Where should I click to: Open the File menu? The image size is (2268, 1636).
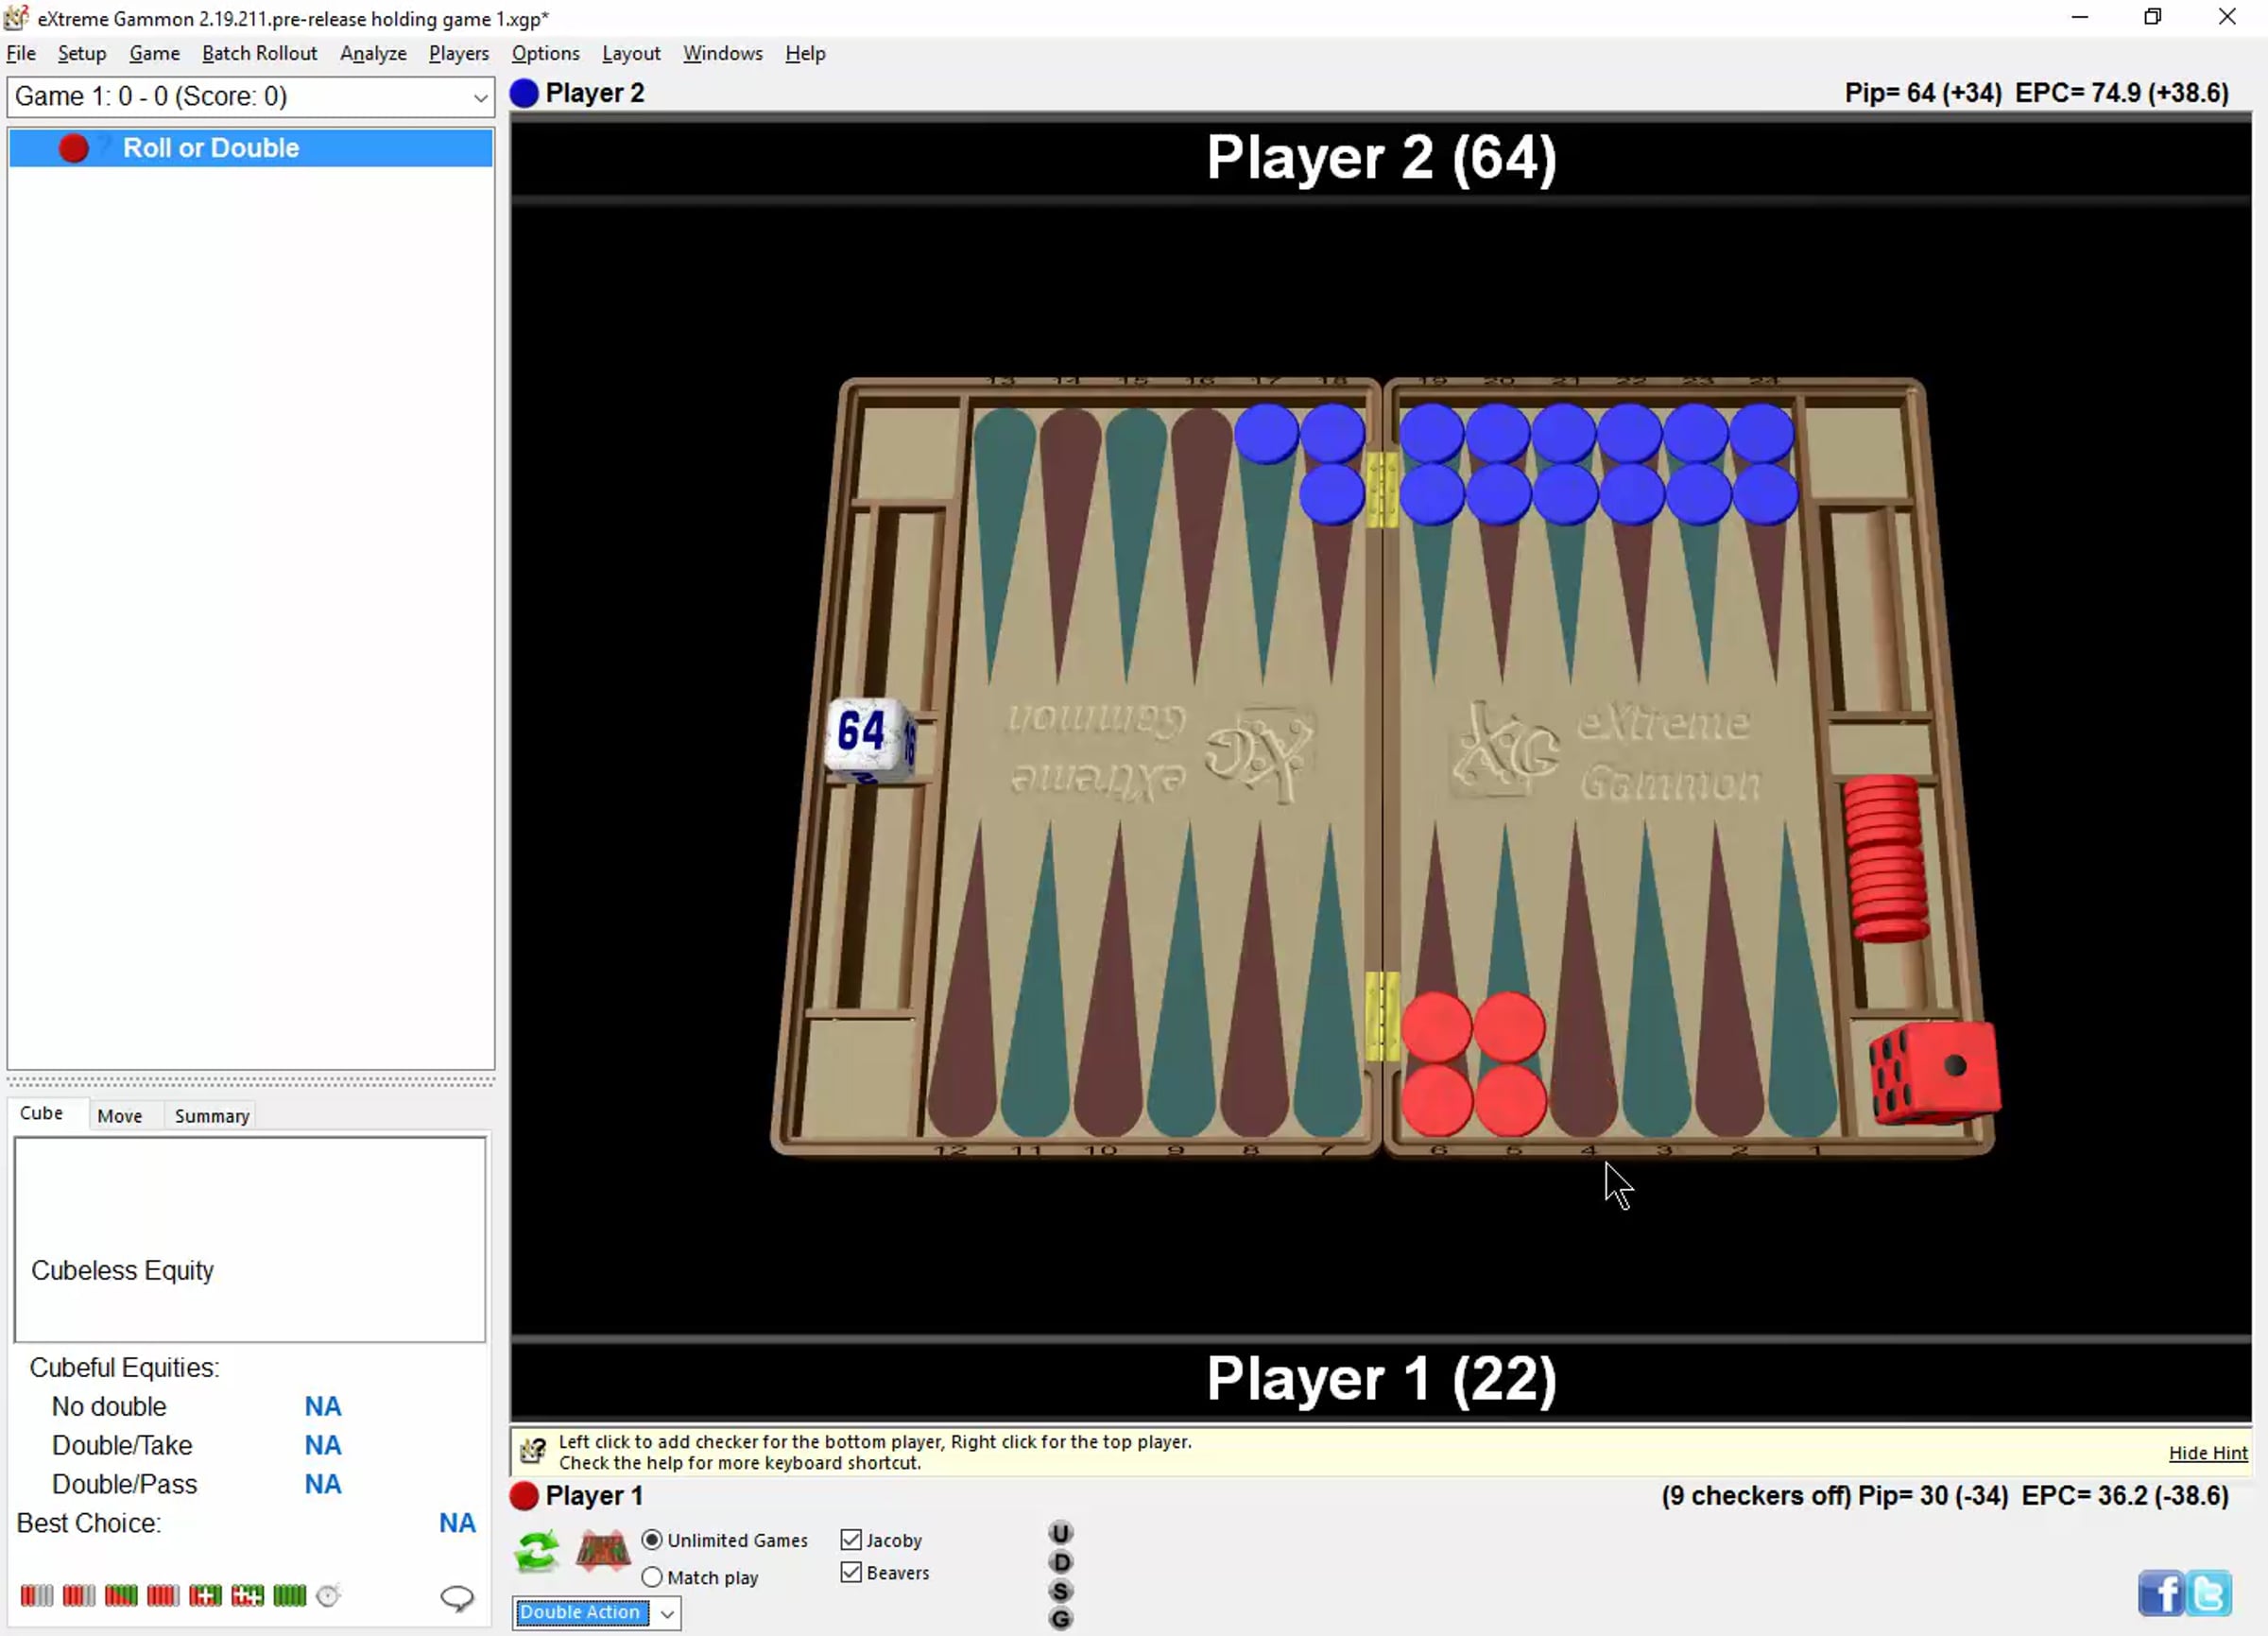(21, 54)
